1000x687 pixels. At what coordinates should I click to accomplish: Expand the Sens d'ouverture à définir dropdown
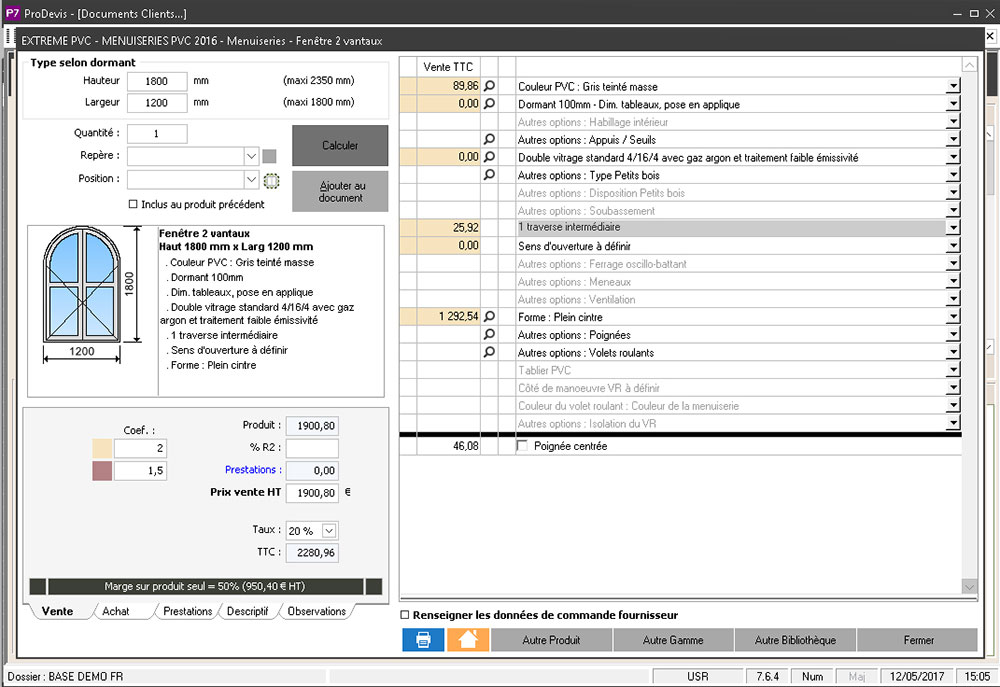tap(953, 246)
